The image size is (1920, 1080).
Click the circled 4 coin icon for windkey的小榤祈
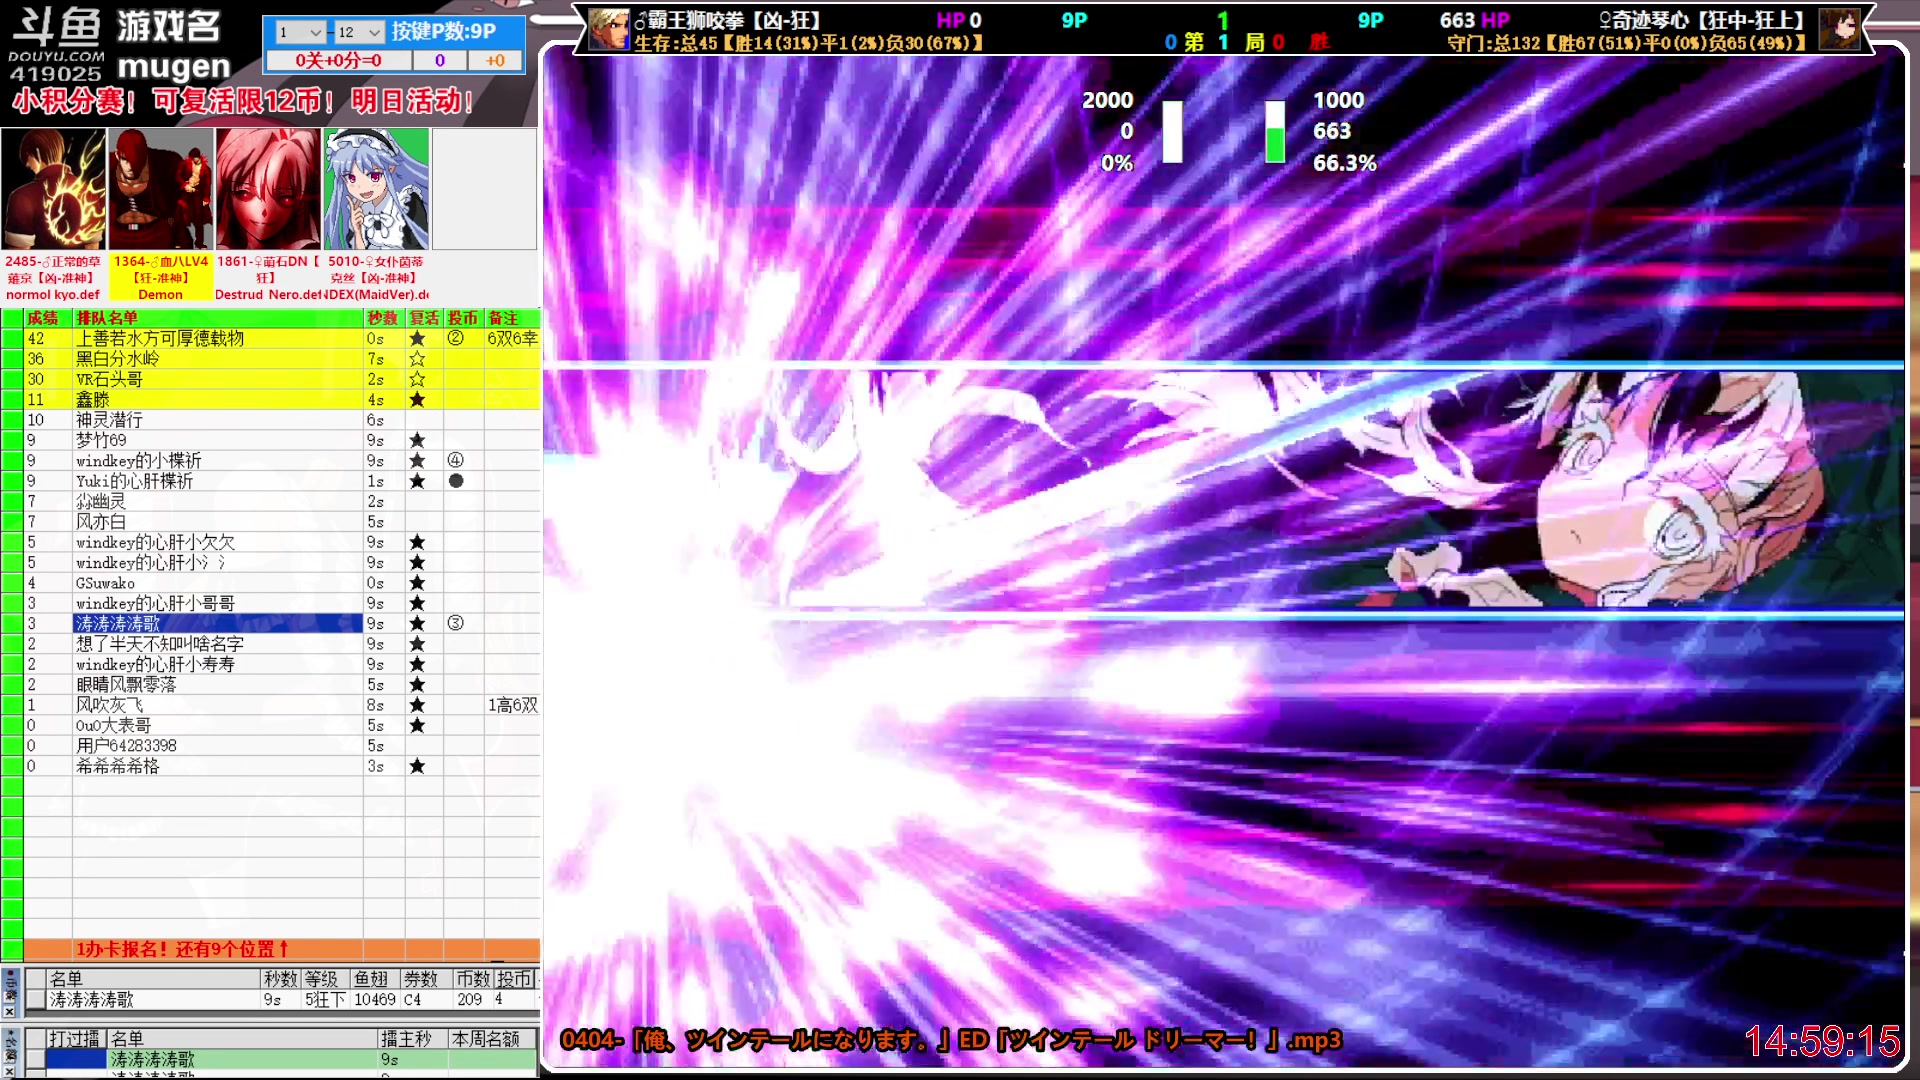click(456, 460)
